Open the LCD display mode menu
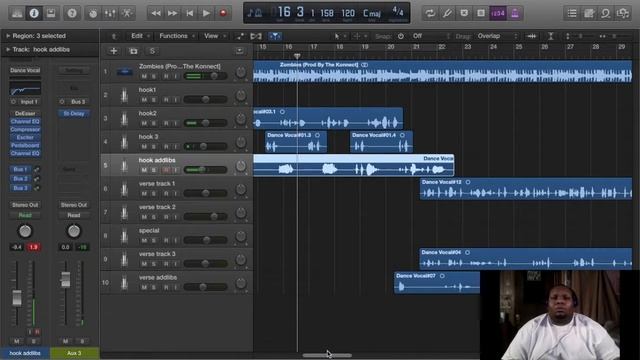Screen dimensions: 640x360 click(x=256, y=13)
